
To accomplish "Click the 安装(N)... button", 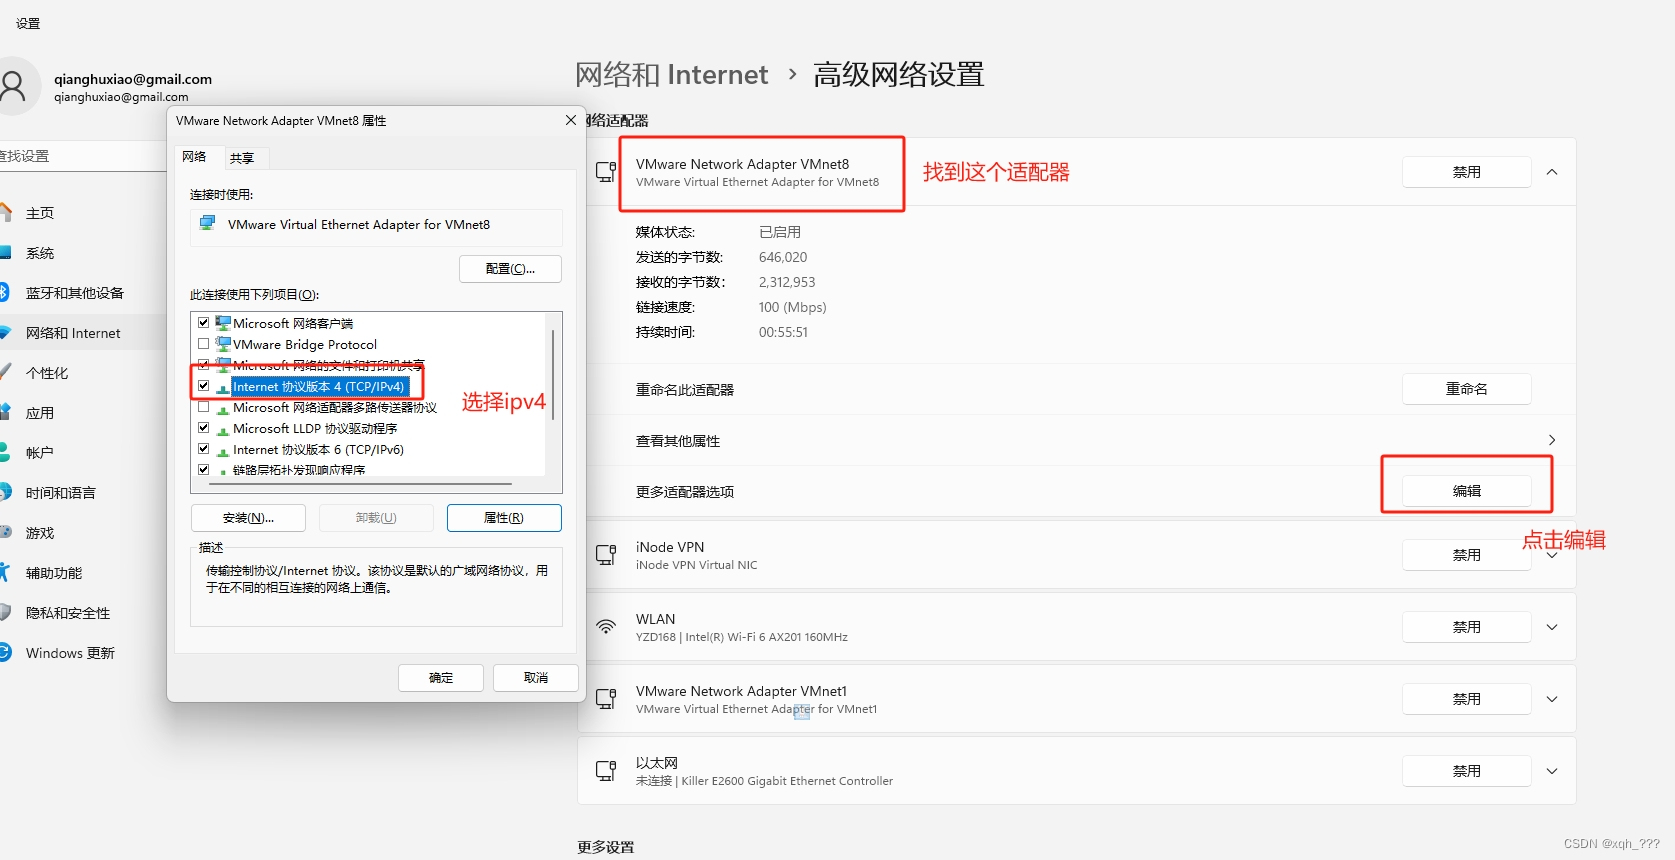I will [x=248, y=518].
